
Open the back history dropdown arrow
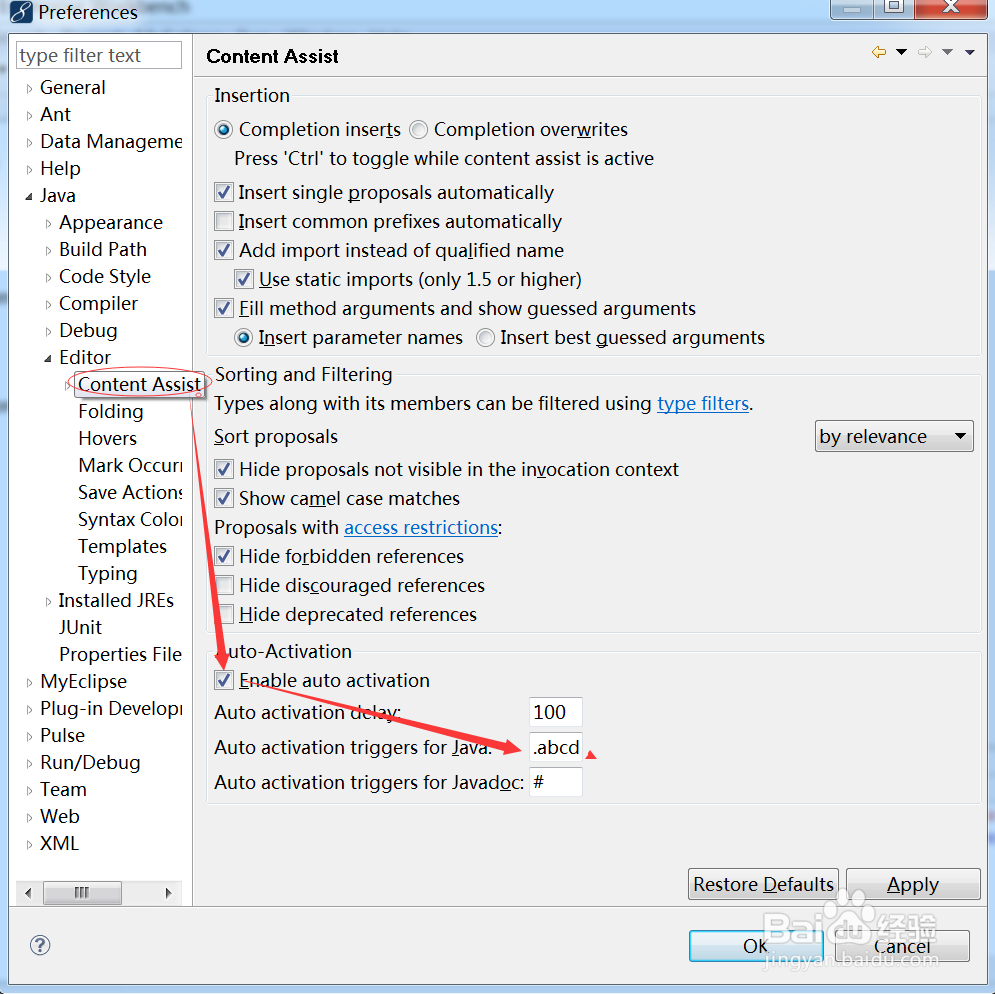[x=901, y=53]
